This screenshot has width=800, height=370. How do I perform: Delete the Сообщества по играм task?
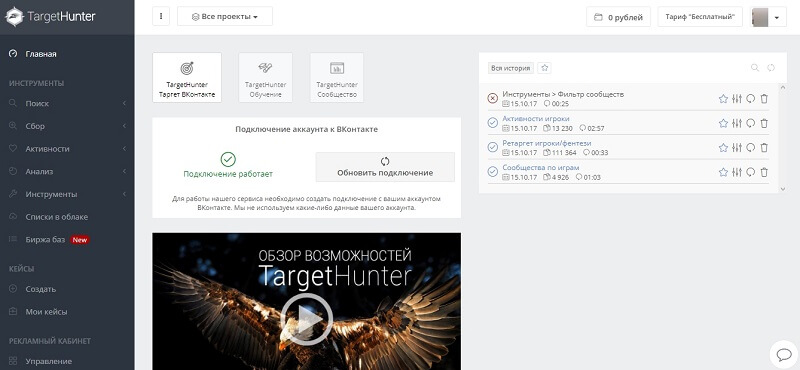[x=764, y=172]
